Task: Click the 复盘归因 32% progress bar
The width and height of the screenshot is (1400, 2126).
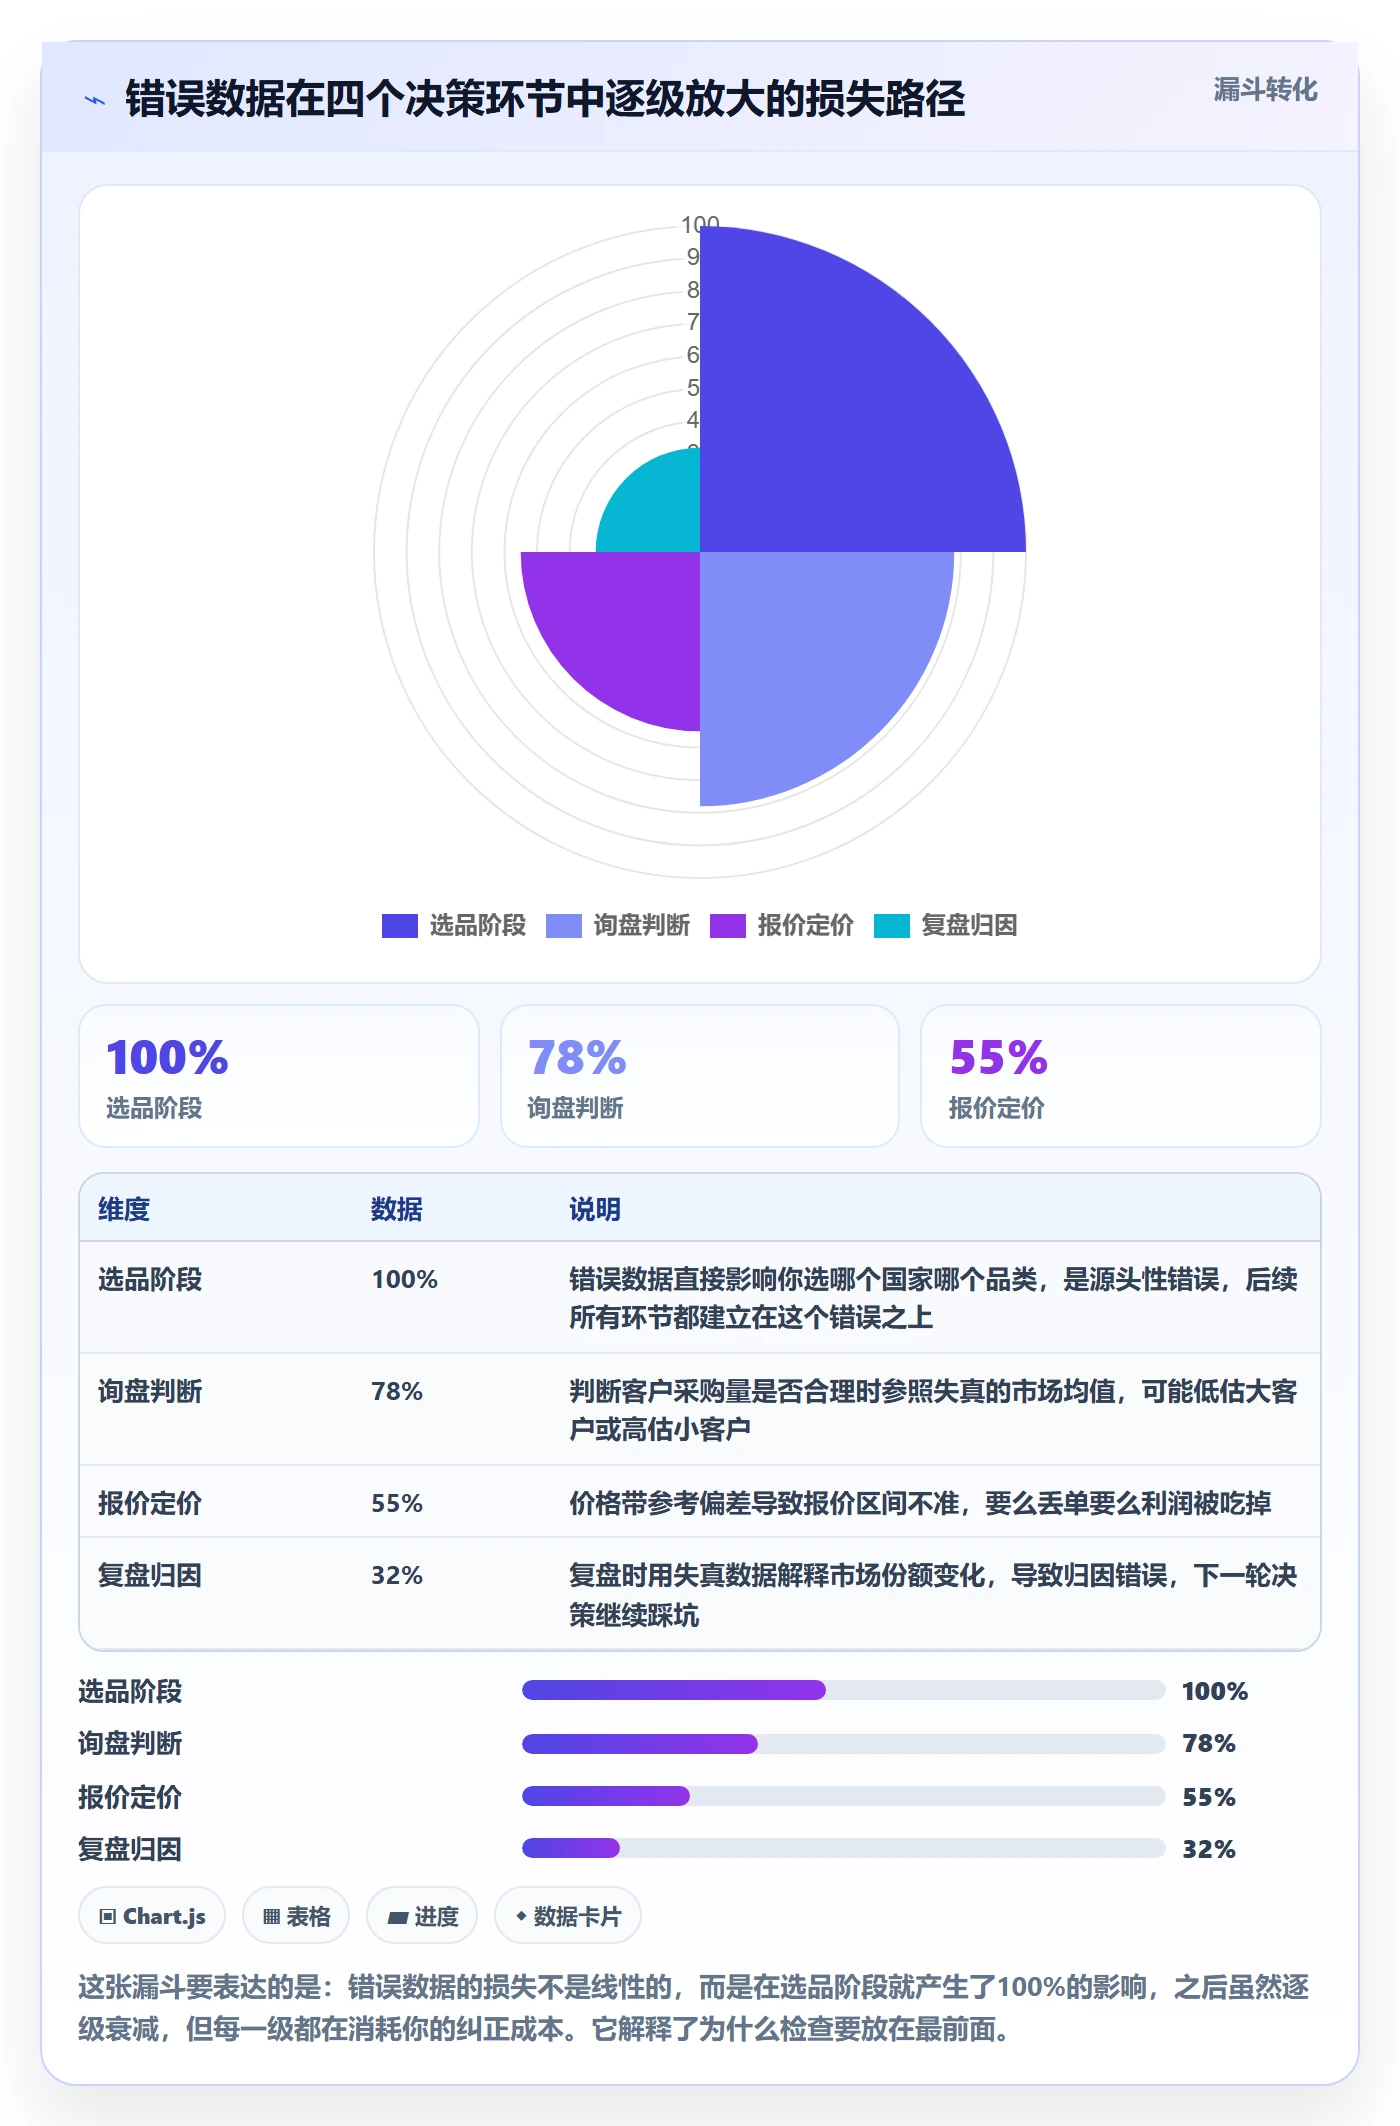Action: [844, 1848]
